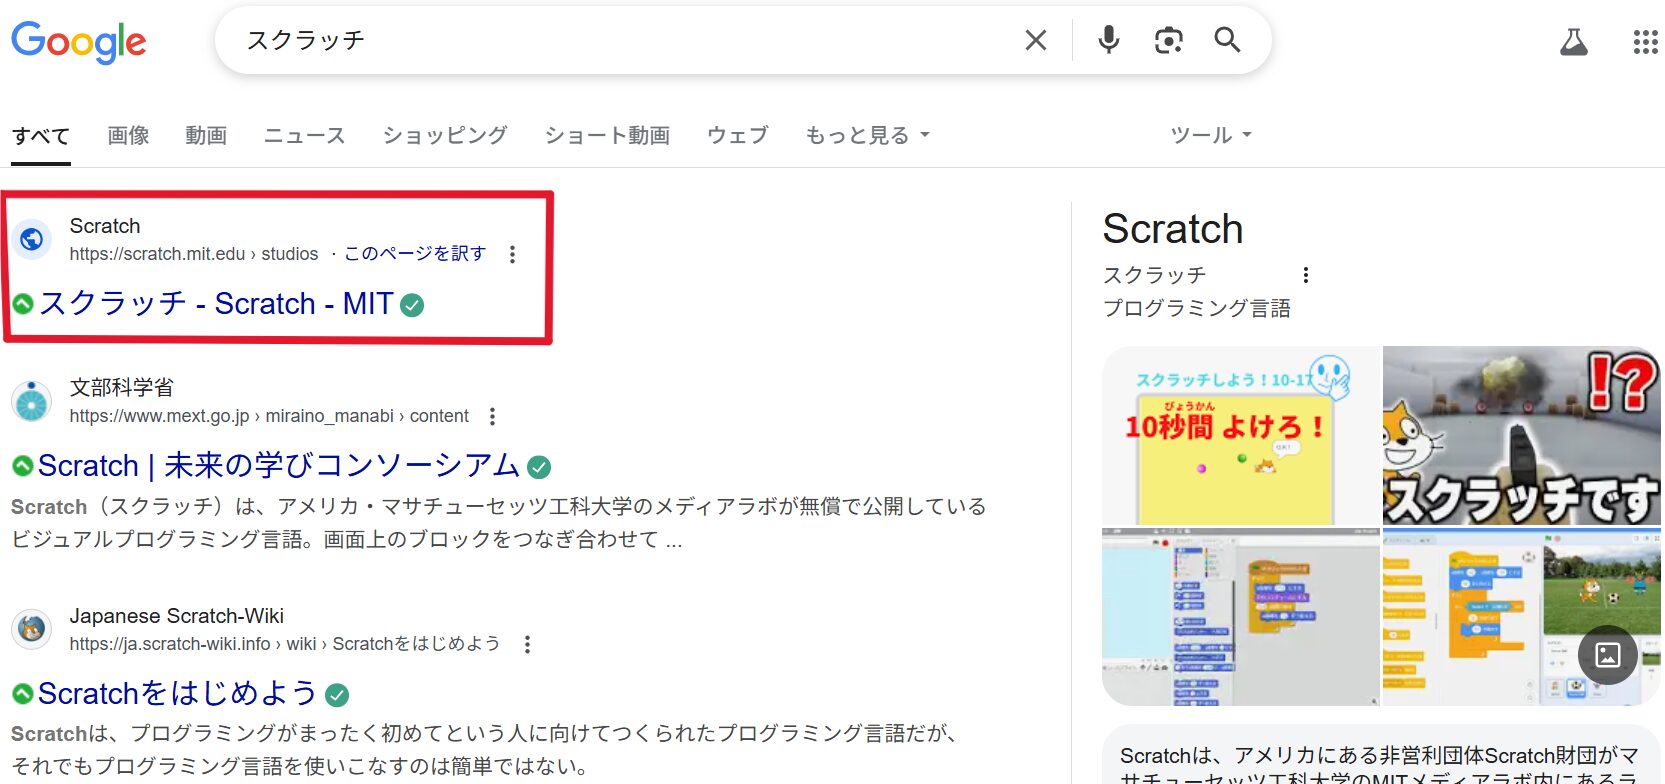The image size is (1665, 784).
Task: Click the 文部科学省 site name
Action: (121, 387)
